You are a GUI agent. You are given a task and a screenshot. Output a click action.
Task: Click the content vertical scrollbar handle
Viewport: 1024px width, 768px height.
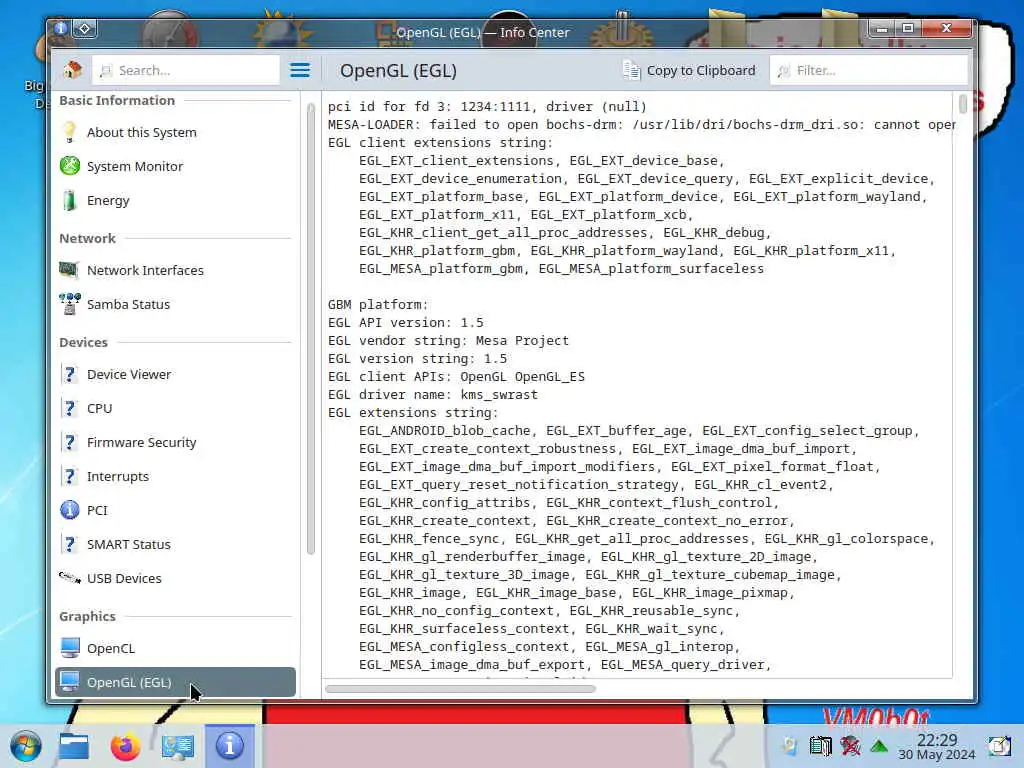(x=963, y=104)
